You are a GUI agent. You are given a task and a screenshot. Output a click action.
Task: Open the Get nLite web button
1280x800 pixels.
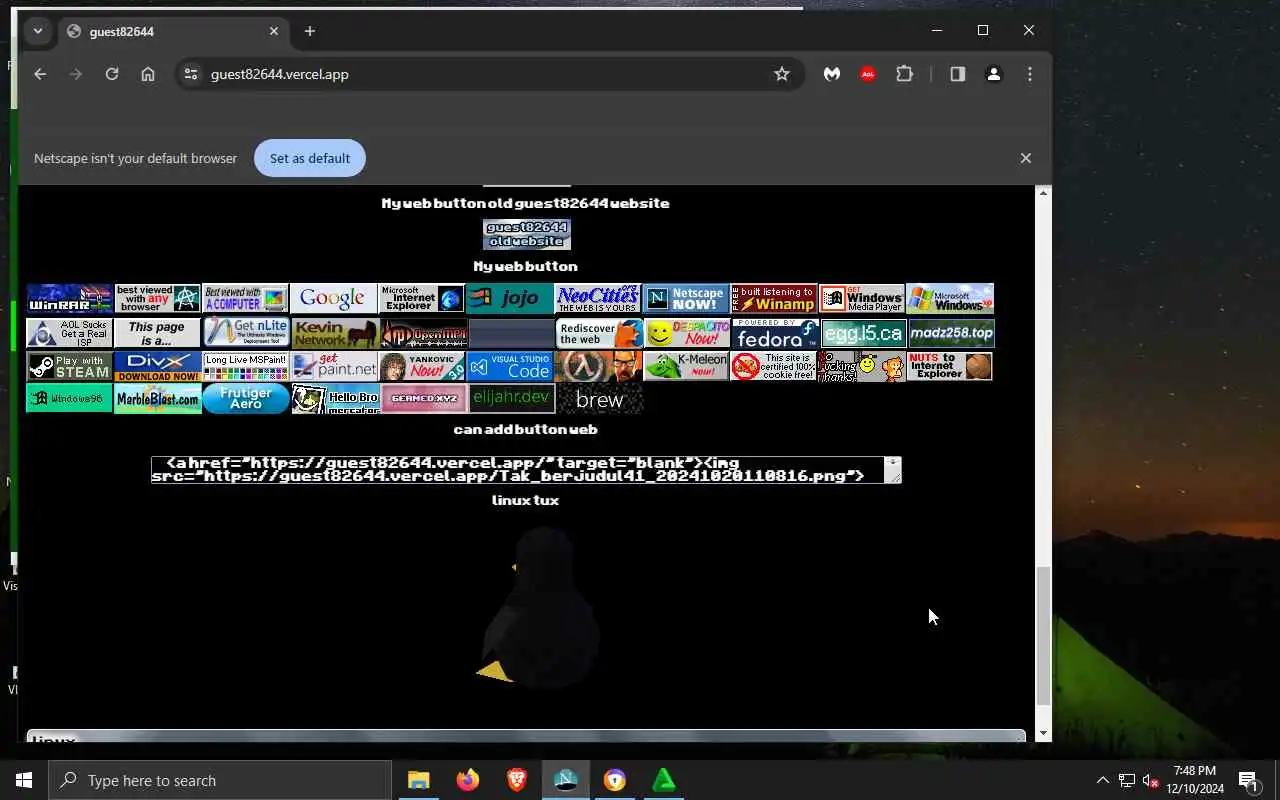pyautogui.click(x=245, y=333)
